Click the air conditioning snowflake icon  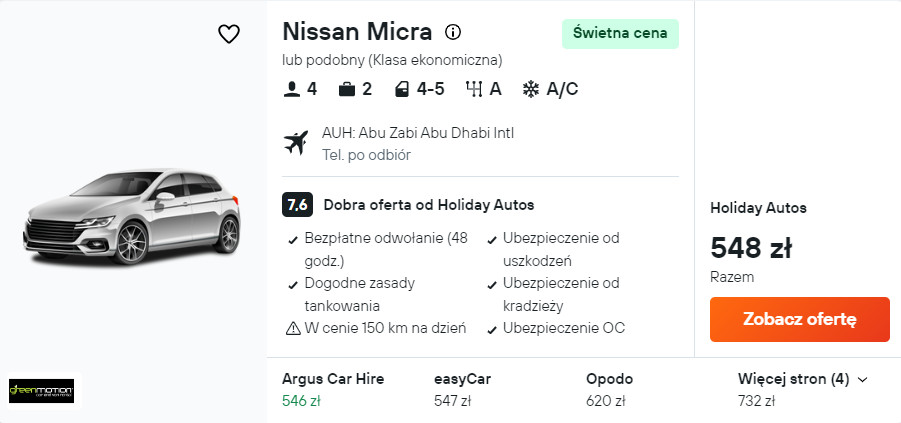[x=531, y=89]
